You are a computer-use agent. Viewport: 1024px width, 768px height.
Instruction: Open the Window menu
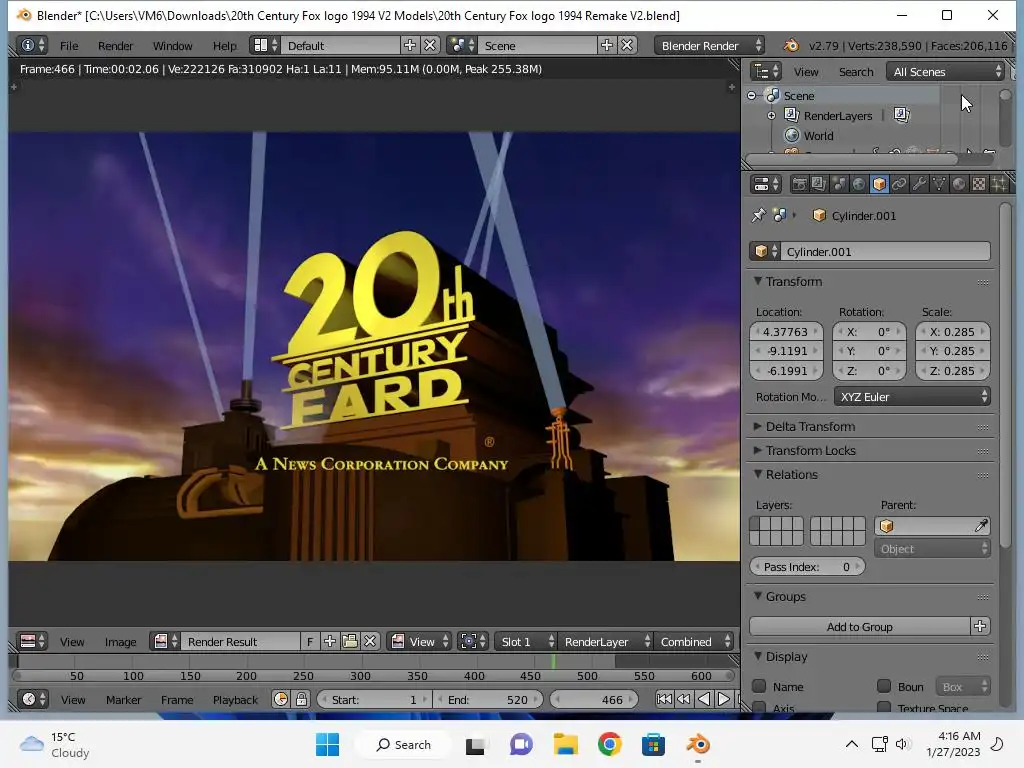click(x=172, y=46)
